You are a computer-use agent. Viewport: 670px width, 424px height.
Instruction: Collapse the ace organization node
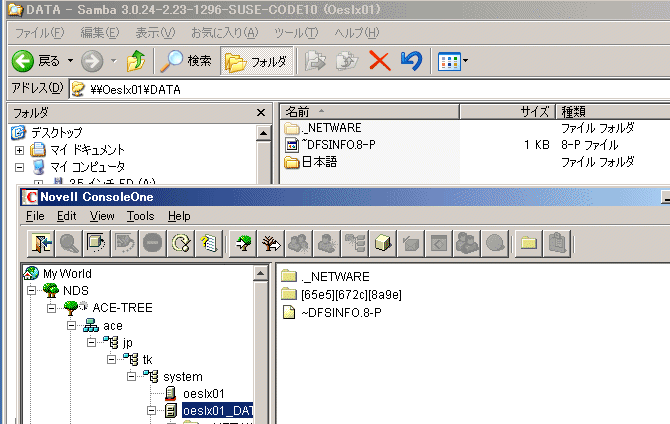point(71,326)
